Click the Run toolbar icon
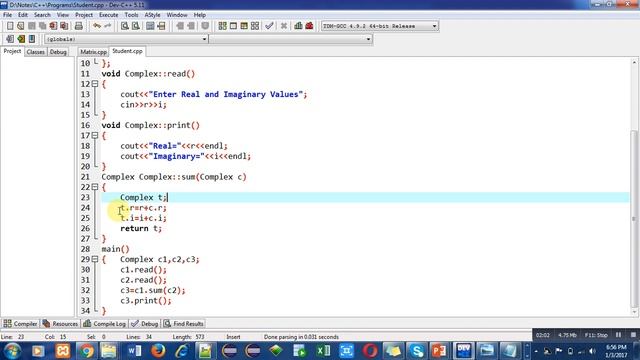 [233, 26]
